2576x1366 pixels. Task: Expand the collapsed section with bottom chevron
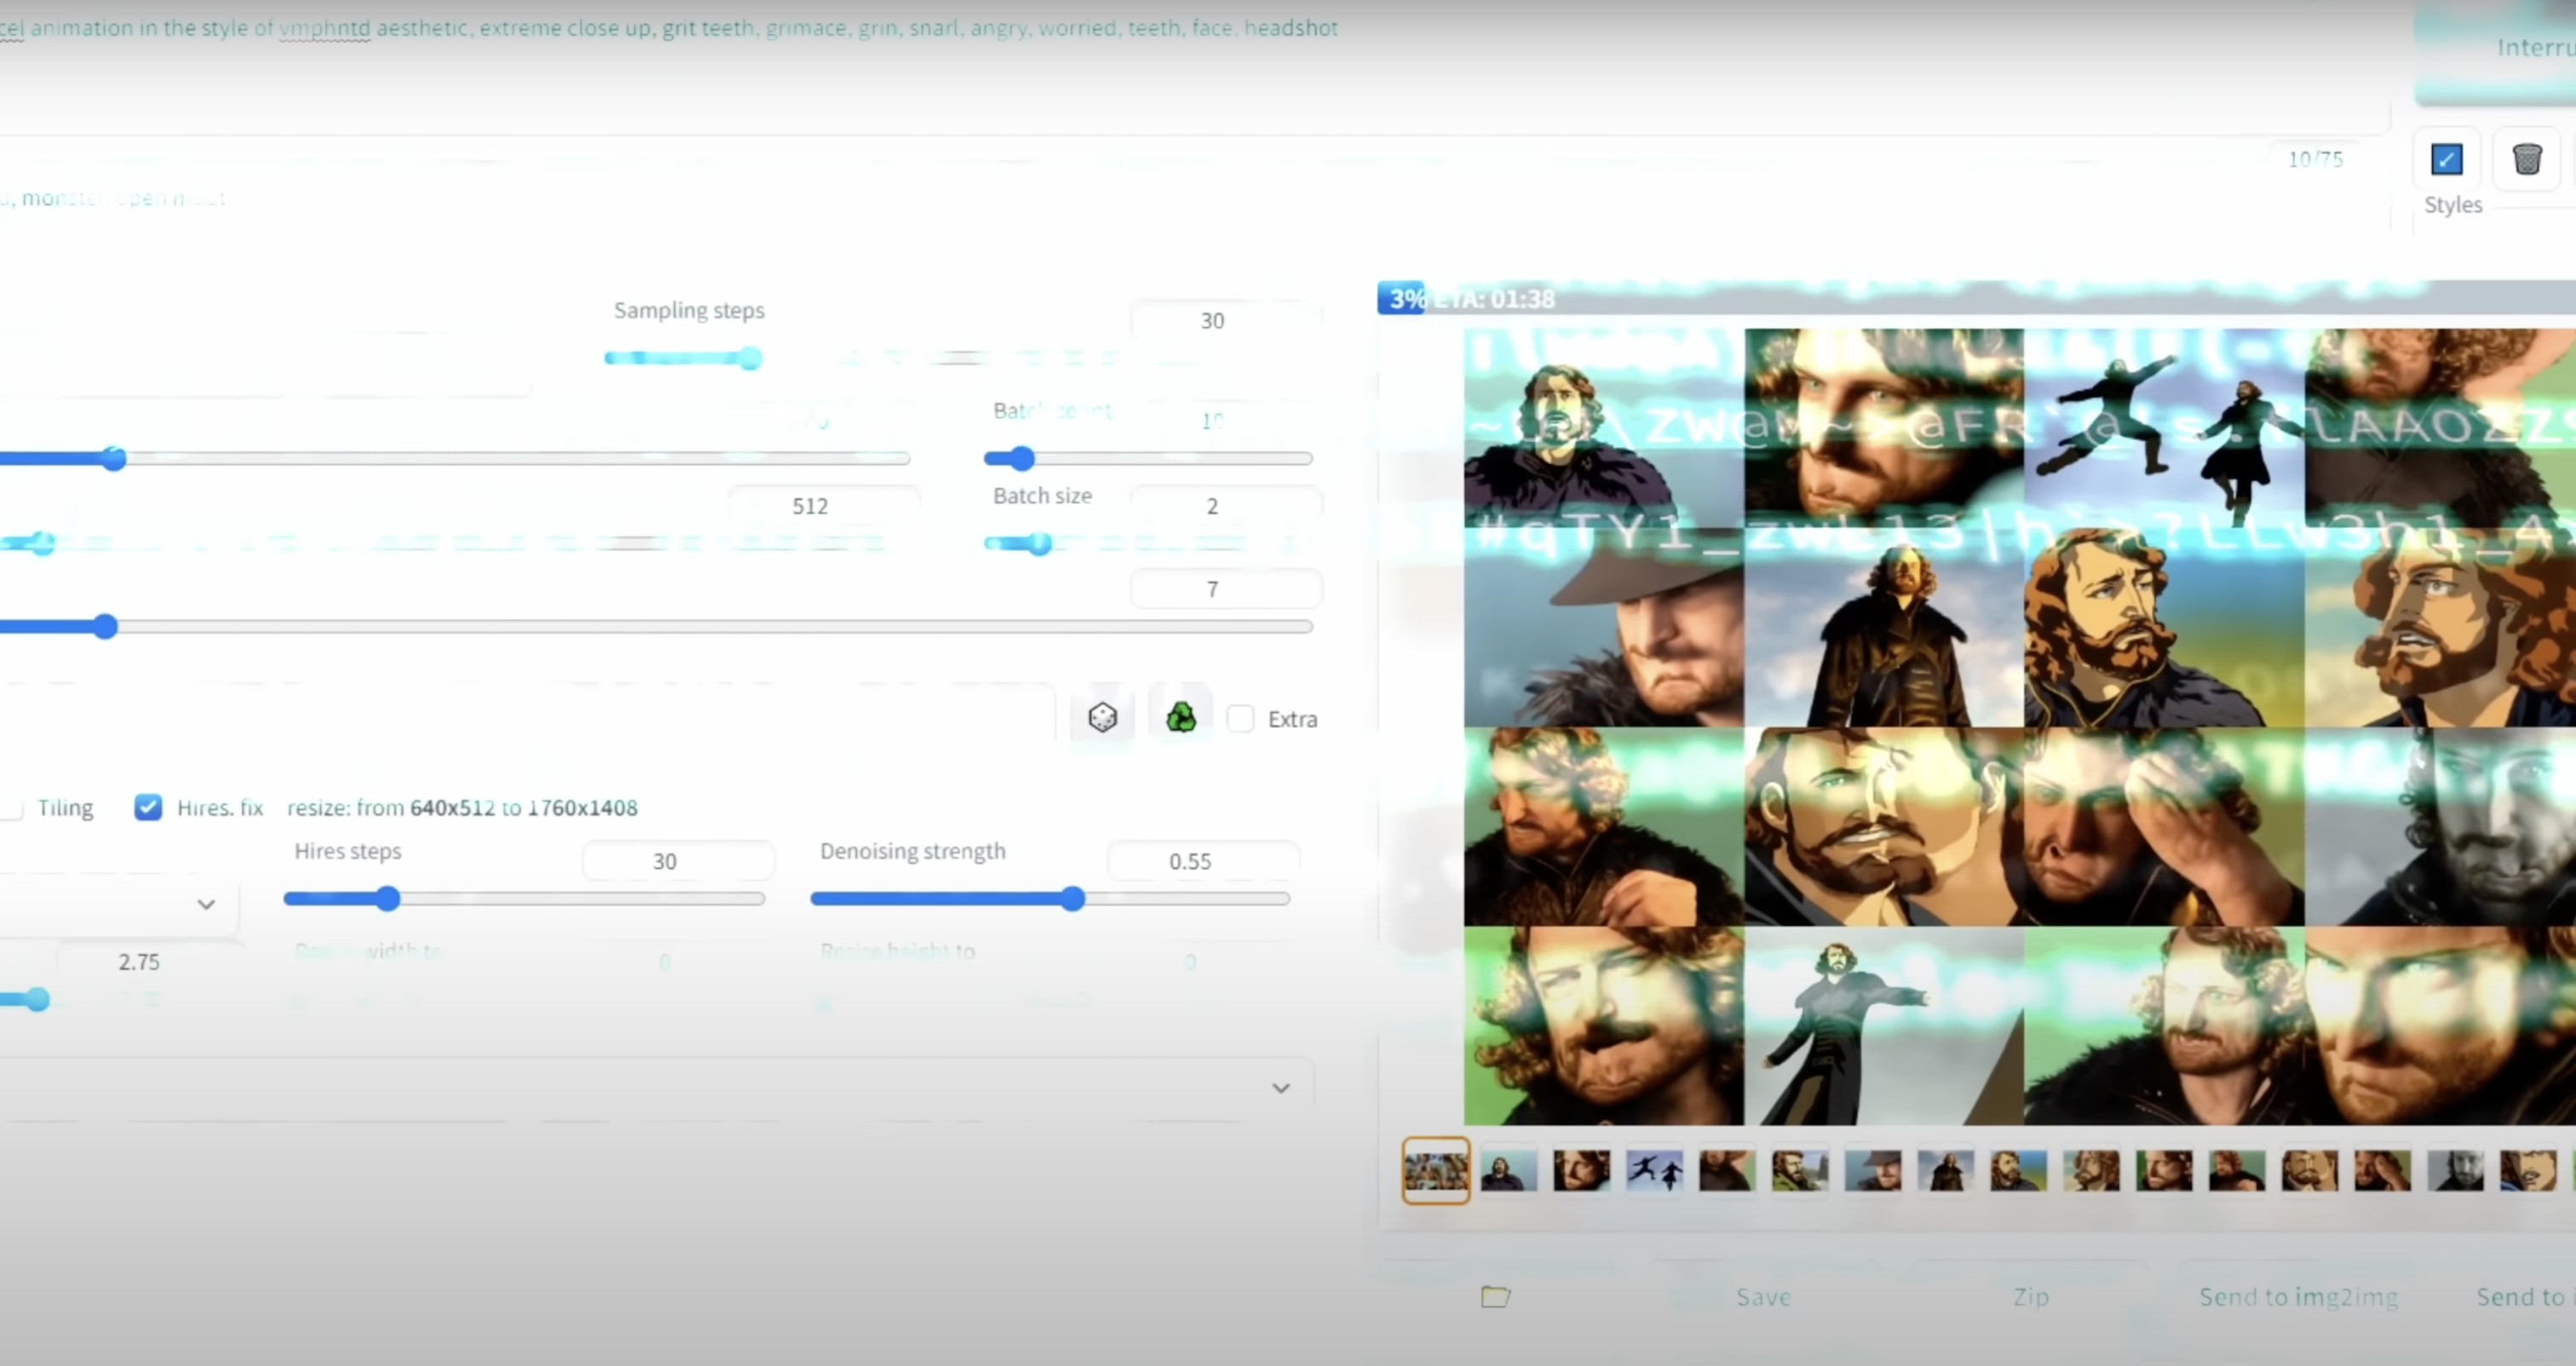(1280, 1088)
